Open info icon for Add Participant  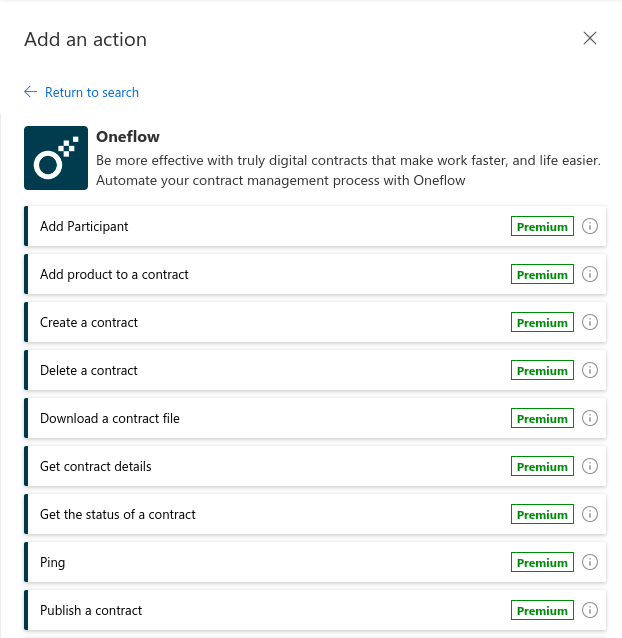589,226
